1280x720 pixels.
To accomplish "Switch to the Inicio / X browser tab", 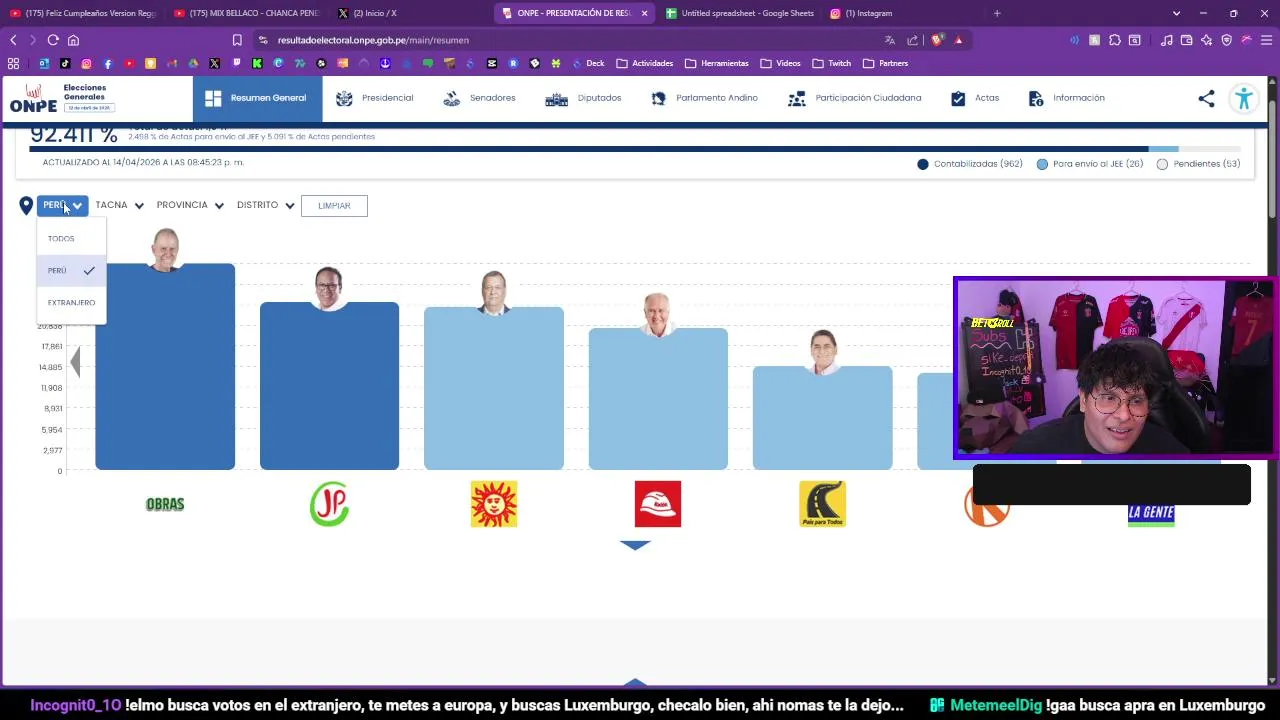I will [x=374, y=13].
